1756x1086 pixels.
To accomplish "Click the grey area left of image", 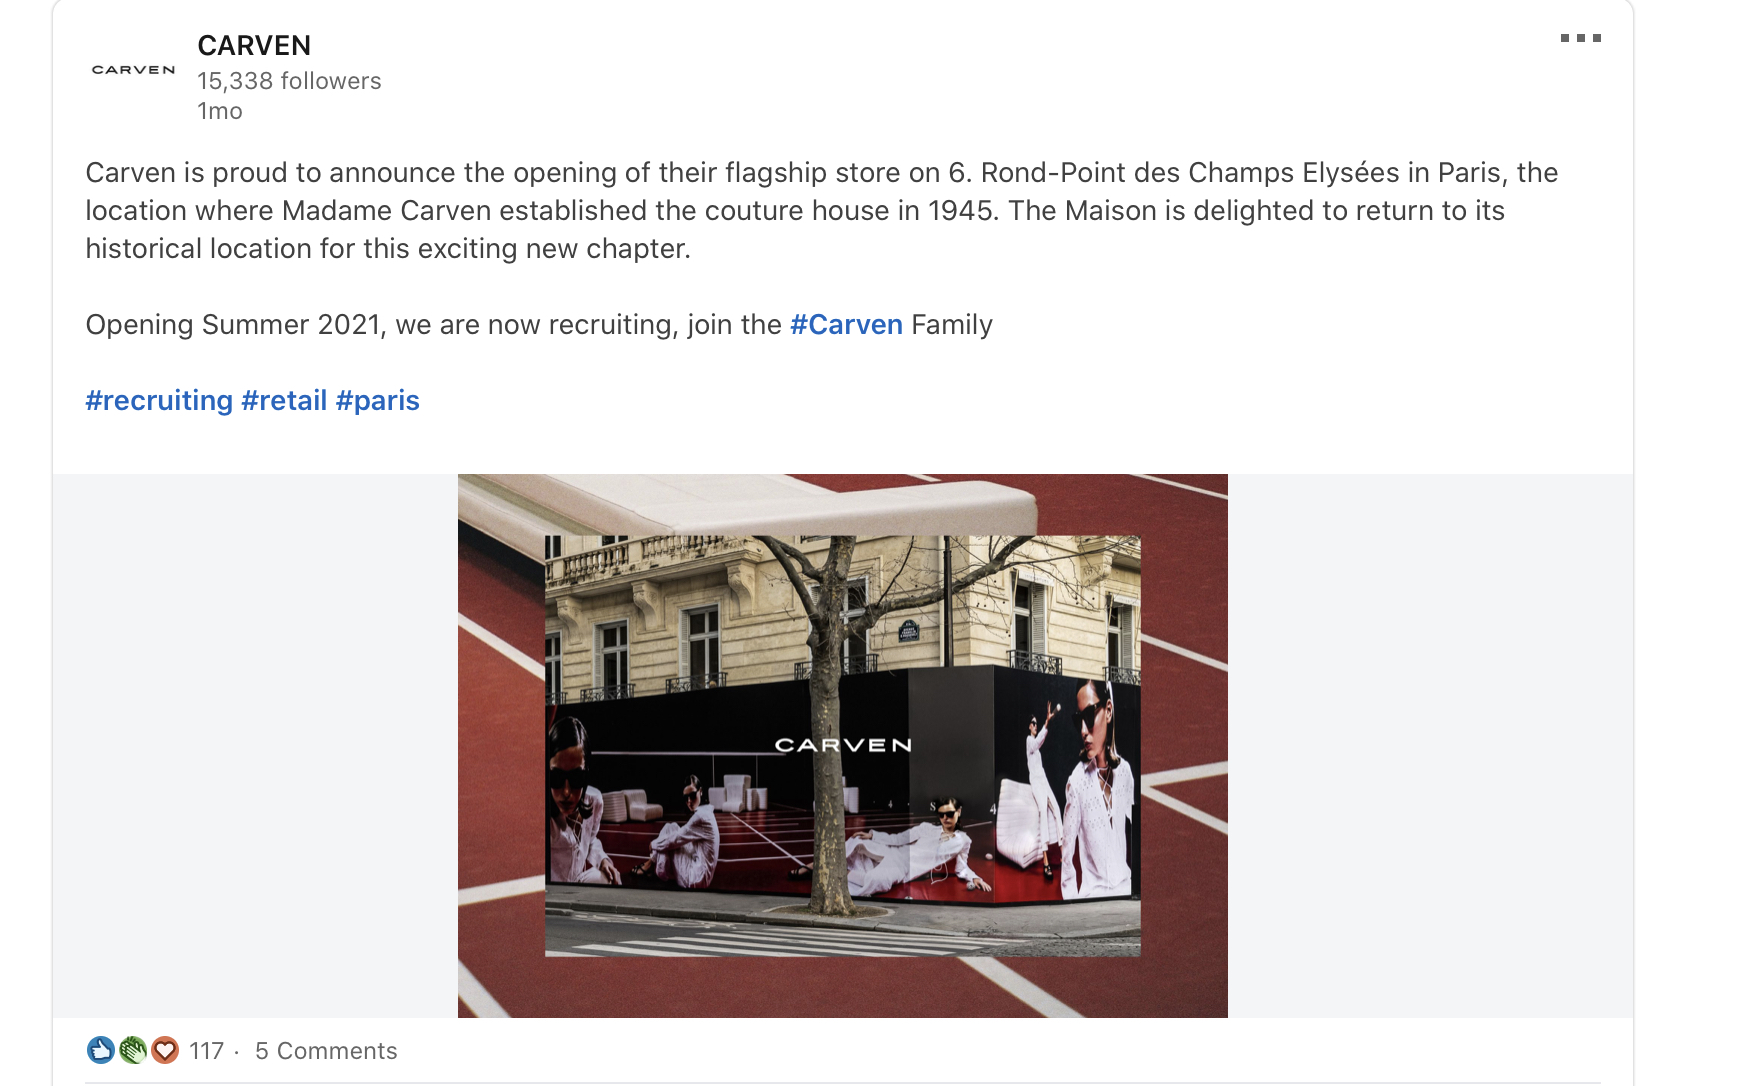I will point(255,746).
